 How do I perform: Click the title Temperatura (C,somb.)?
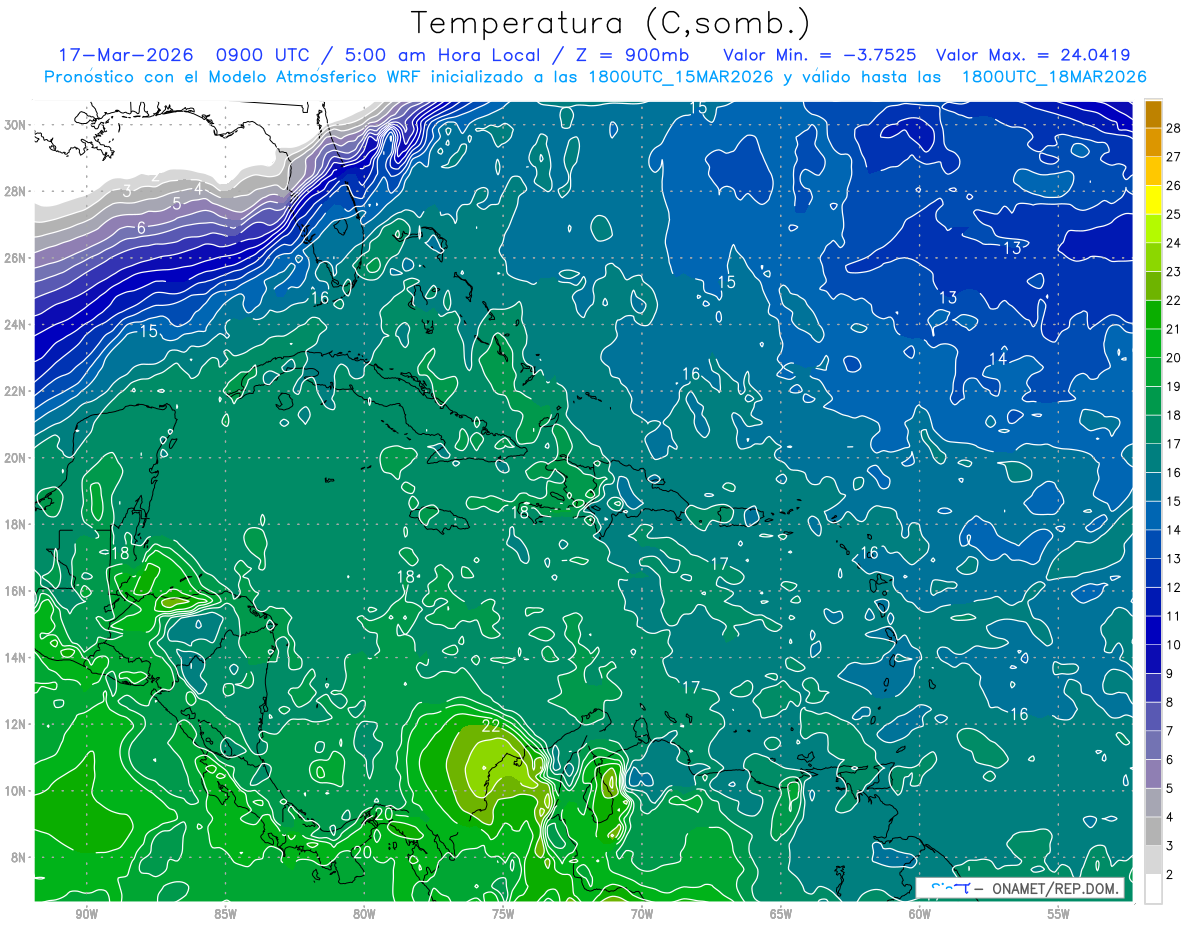point(611,23)
